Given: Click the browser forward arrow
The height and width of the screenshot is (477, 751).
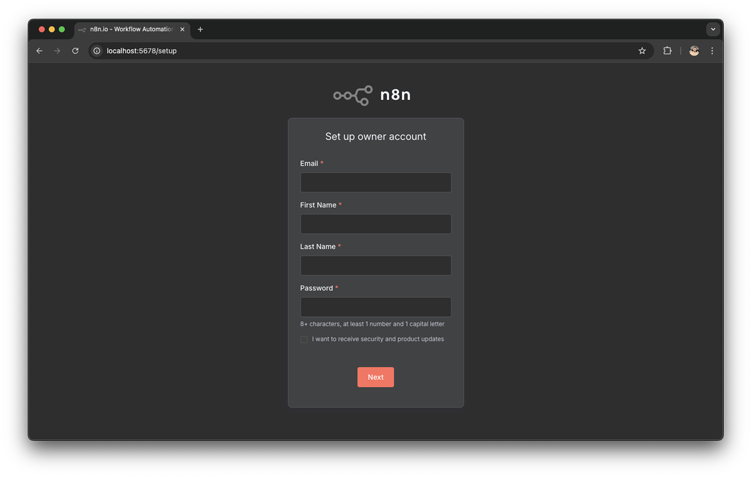Looking at the screenshot, I should click(x=57, y=51).
